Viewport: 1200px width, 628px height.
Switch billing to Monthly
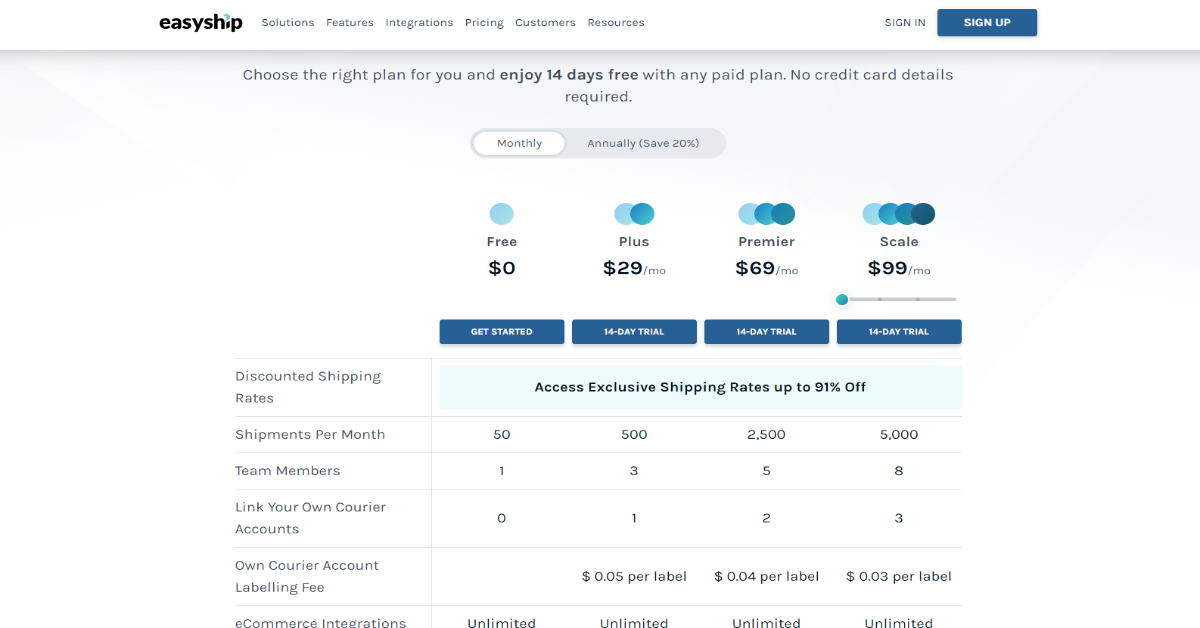click(x=519, y=143)
